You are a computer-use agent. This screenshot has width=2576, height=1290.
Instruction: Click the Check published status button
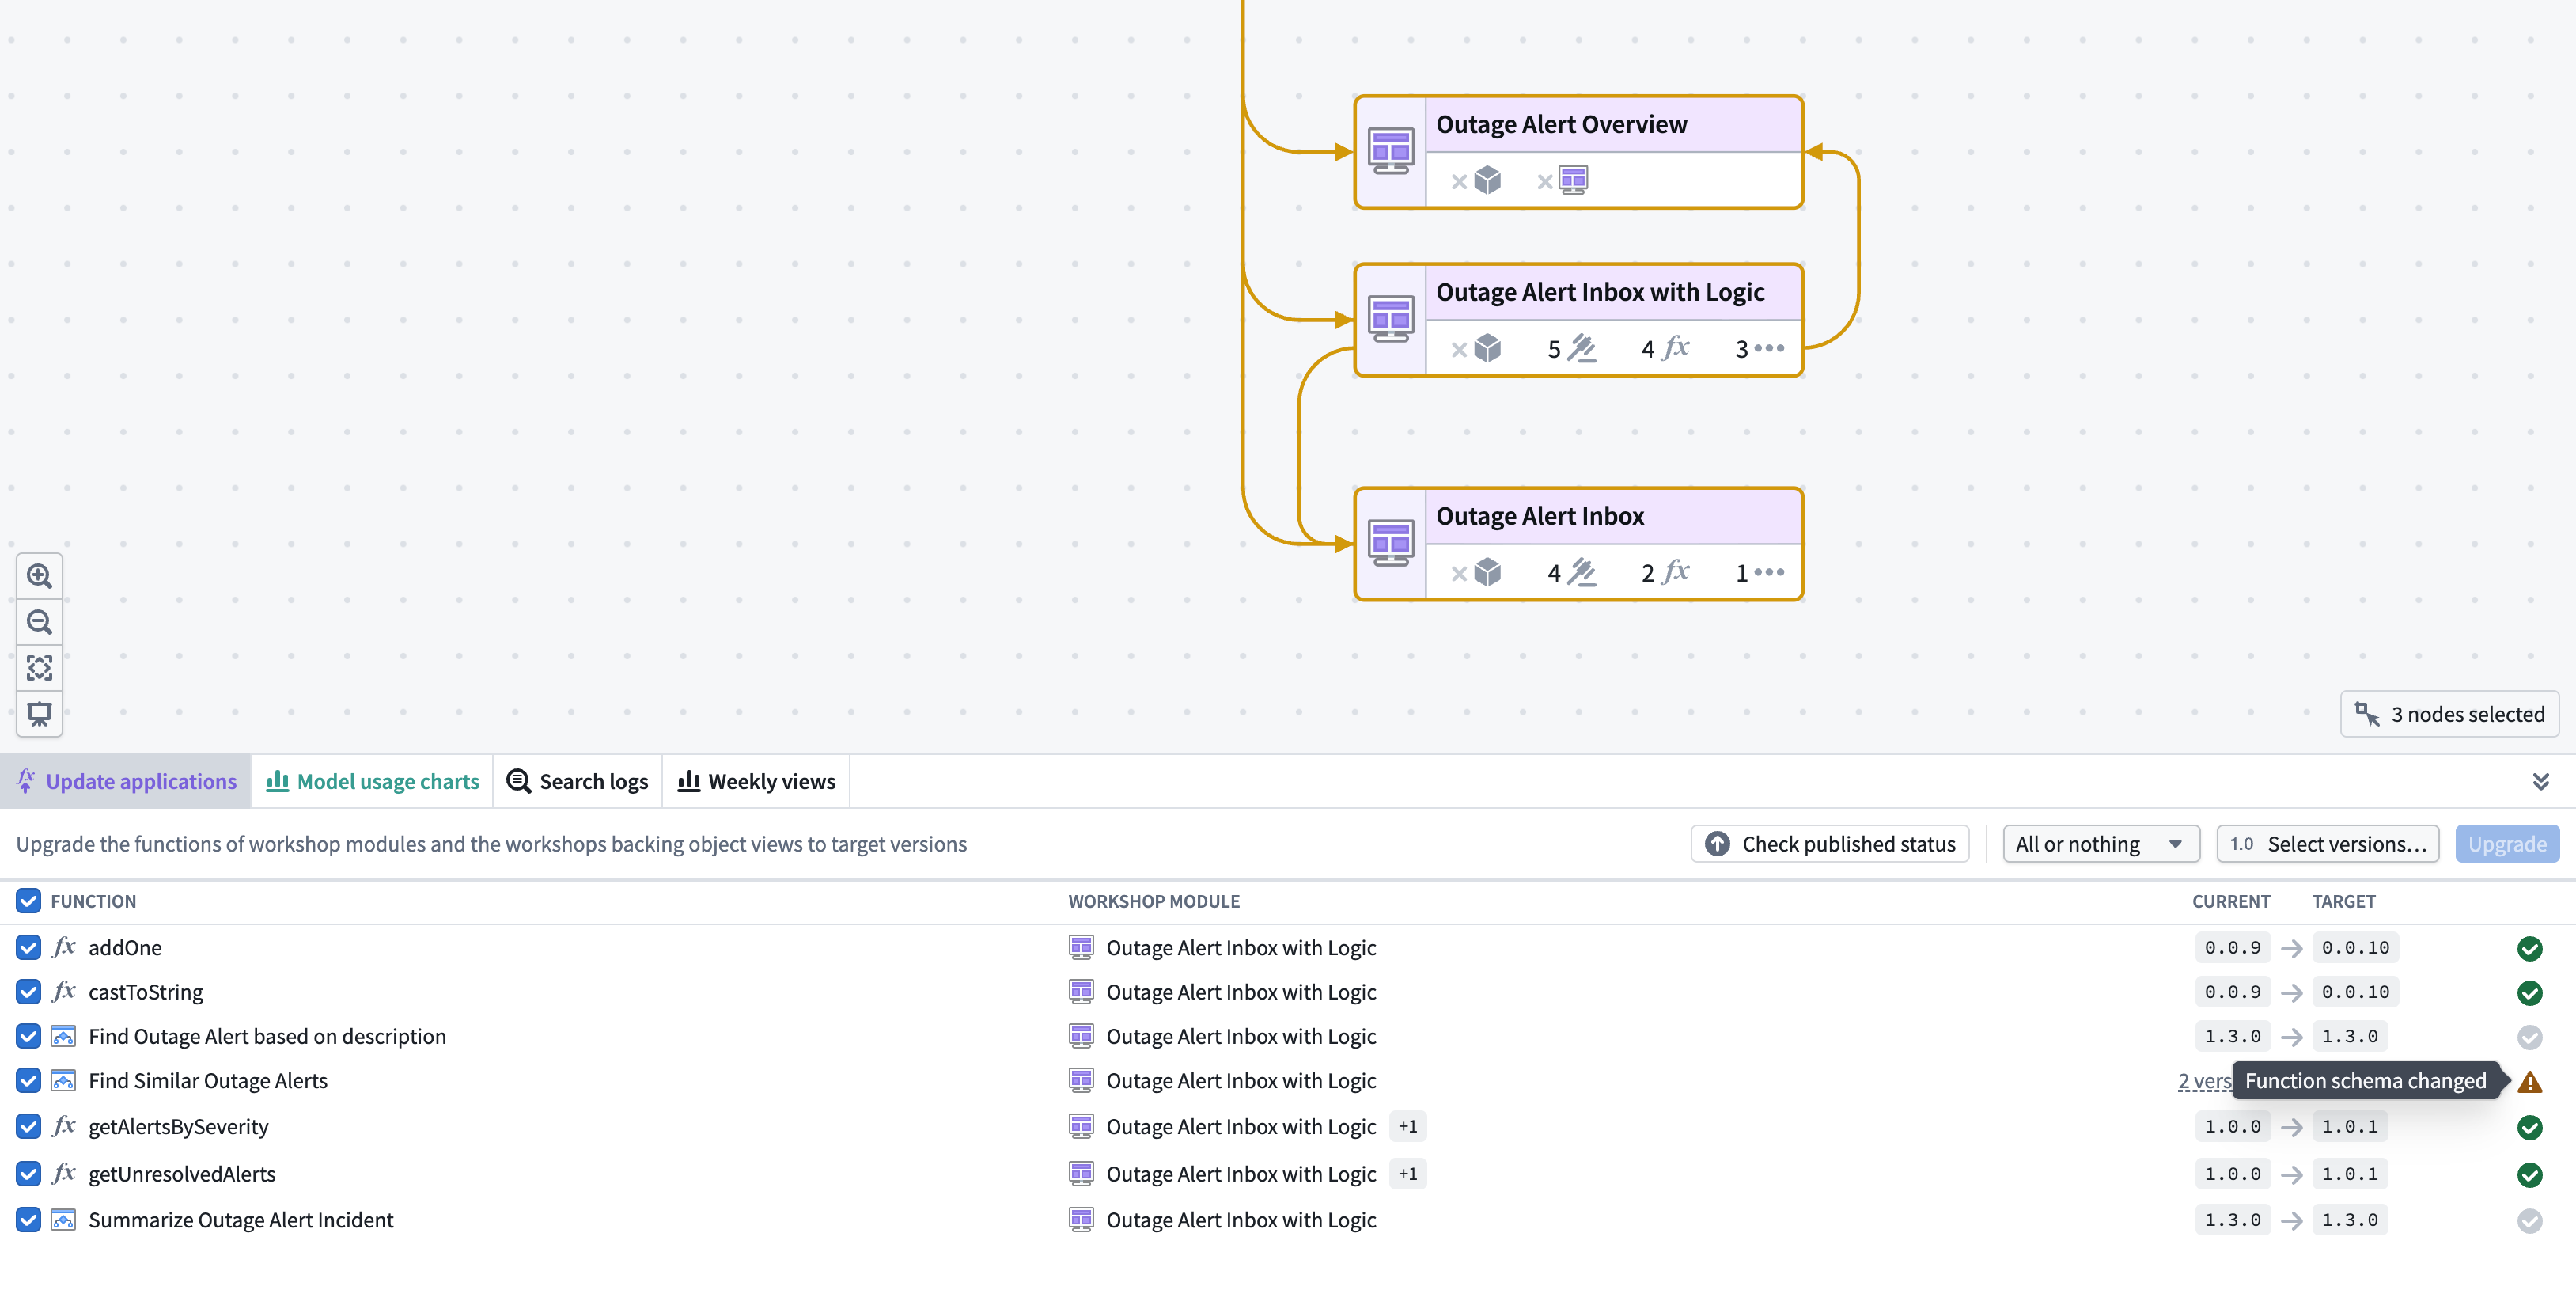pos(1829,844)
